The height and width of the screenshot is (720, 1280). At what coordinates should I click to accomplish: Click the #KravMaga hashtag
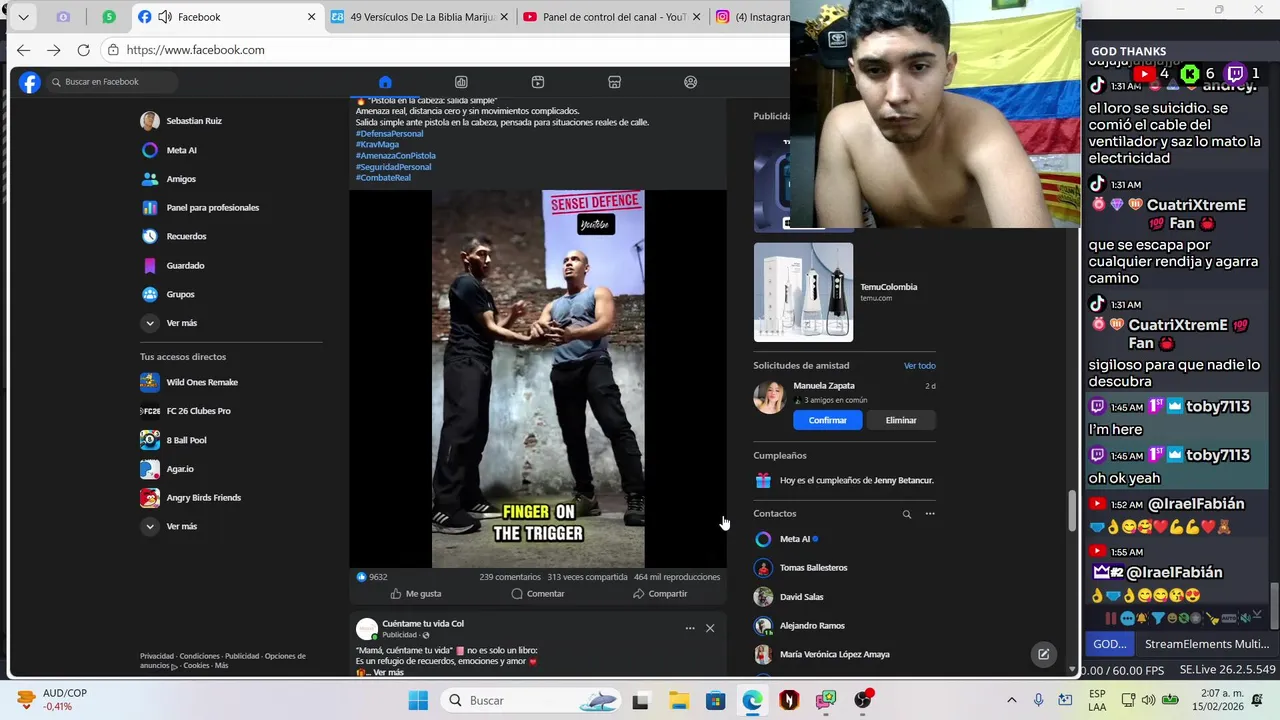click(378, 145)
